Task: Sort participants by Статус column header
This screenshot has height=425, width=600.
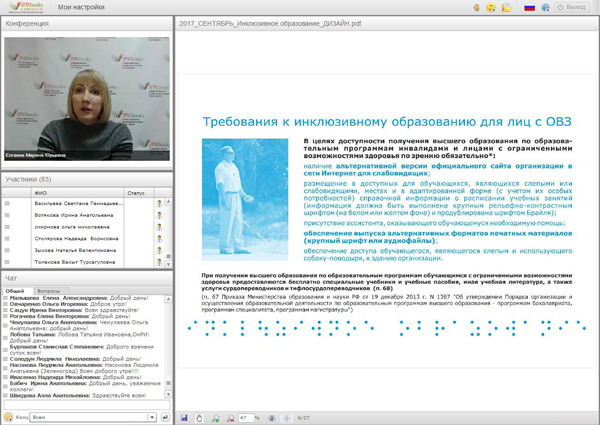Action: click(139, 193)
